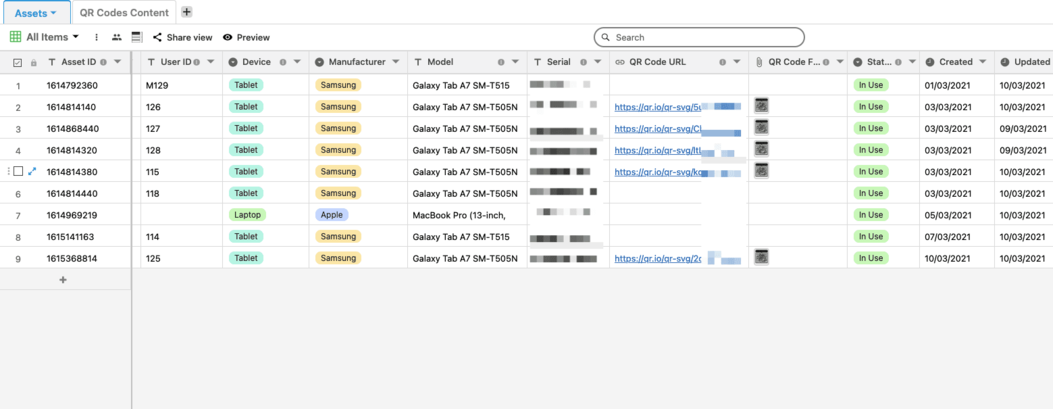Expand the All Items view dropdown

(47, 37)
